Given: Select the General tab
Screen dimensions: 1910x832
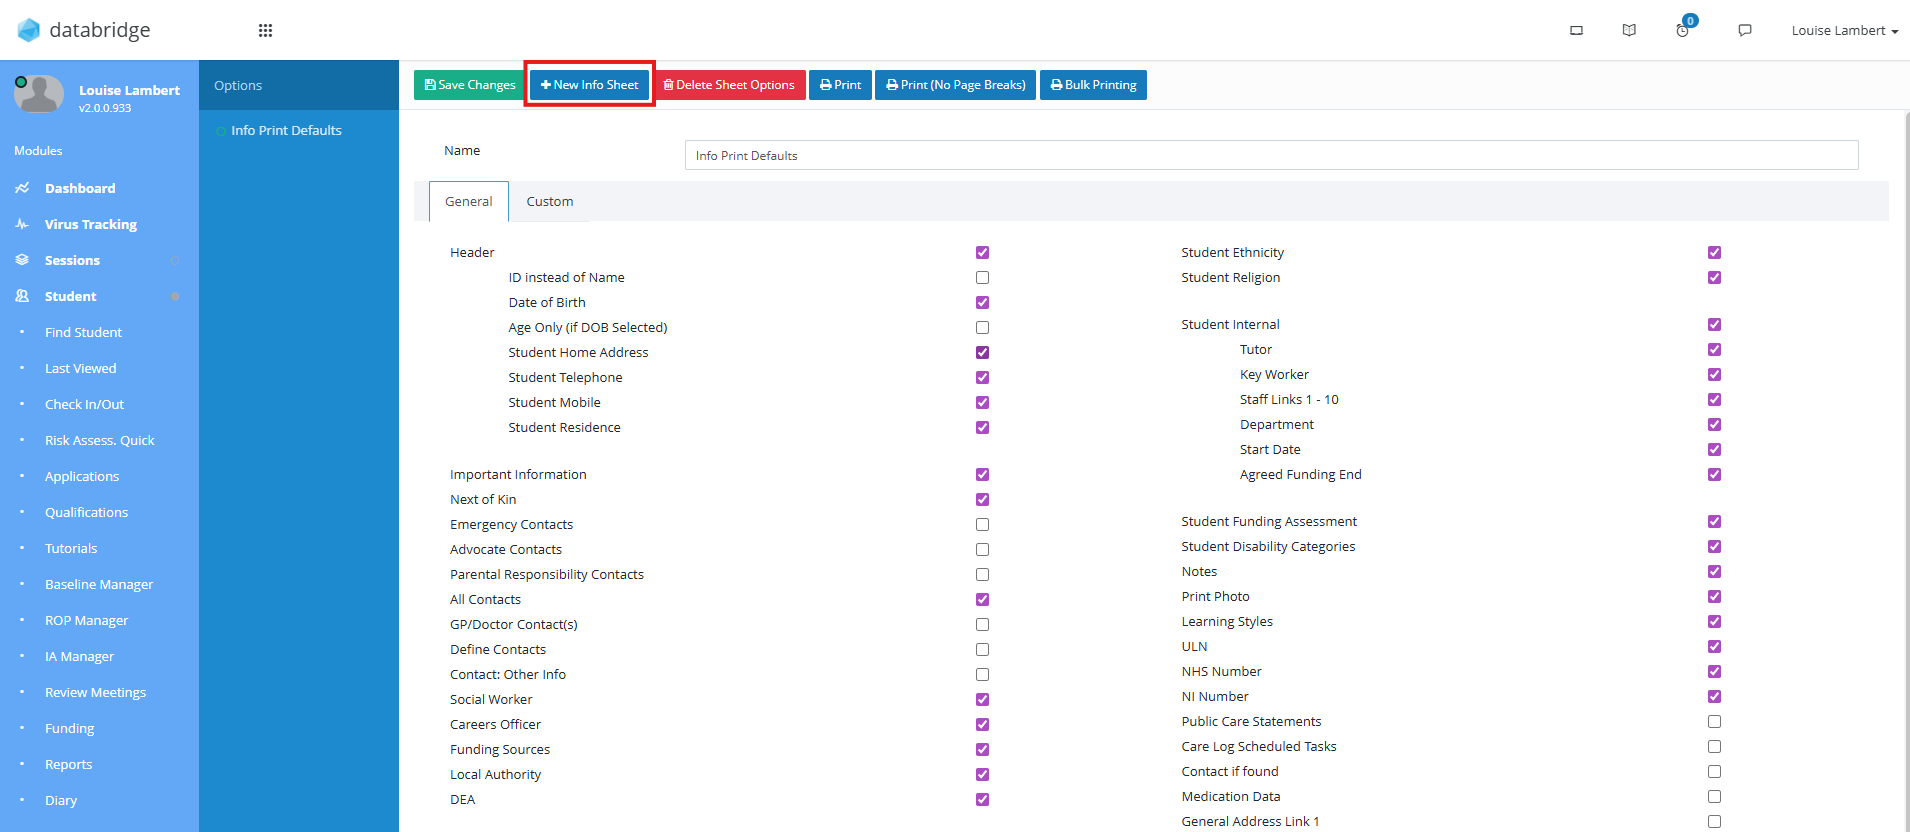Looking at the screenshot, I should click(x=468, y=201).
